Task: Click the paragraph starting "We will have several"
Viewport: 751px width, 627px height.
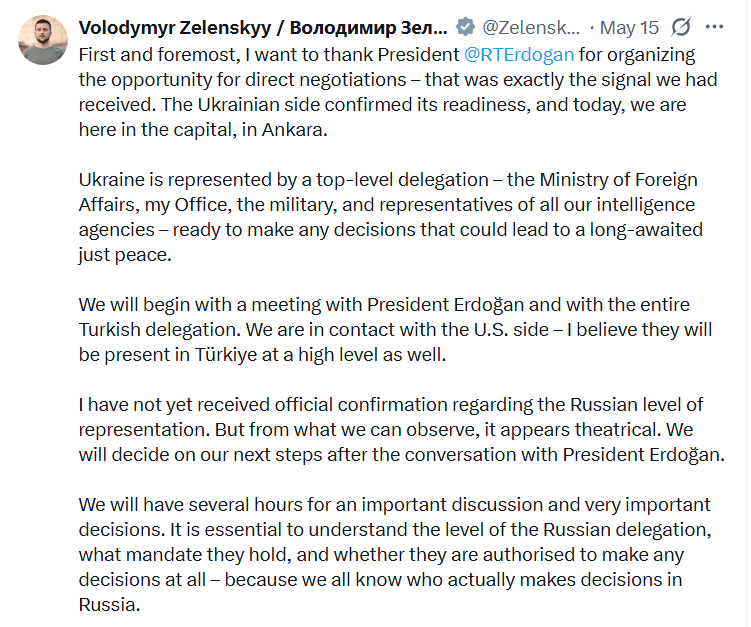Action: [395, 554]
